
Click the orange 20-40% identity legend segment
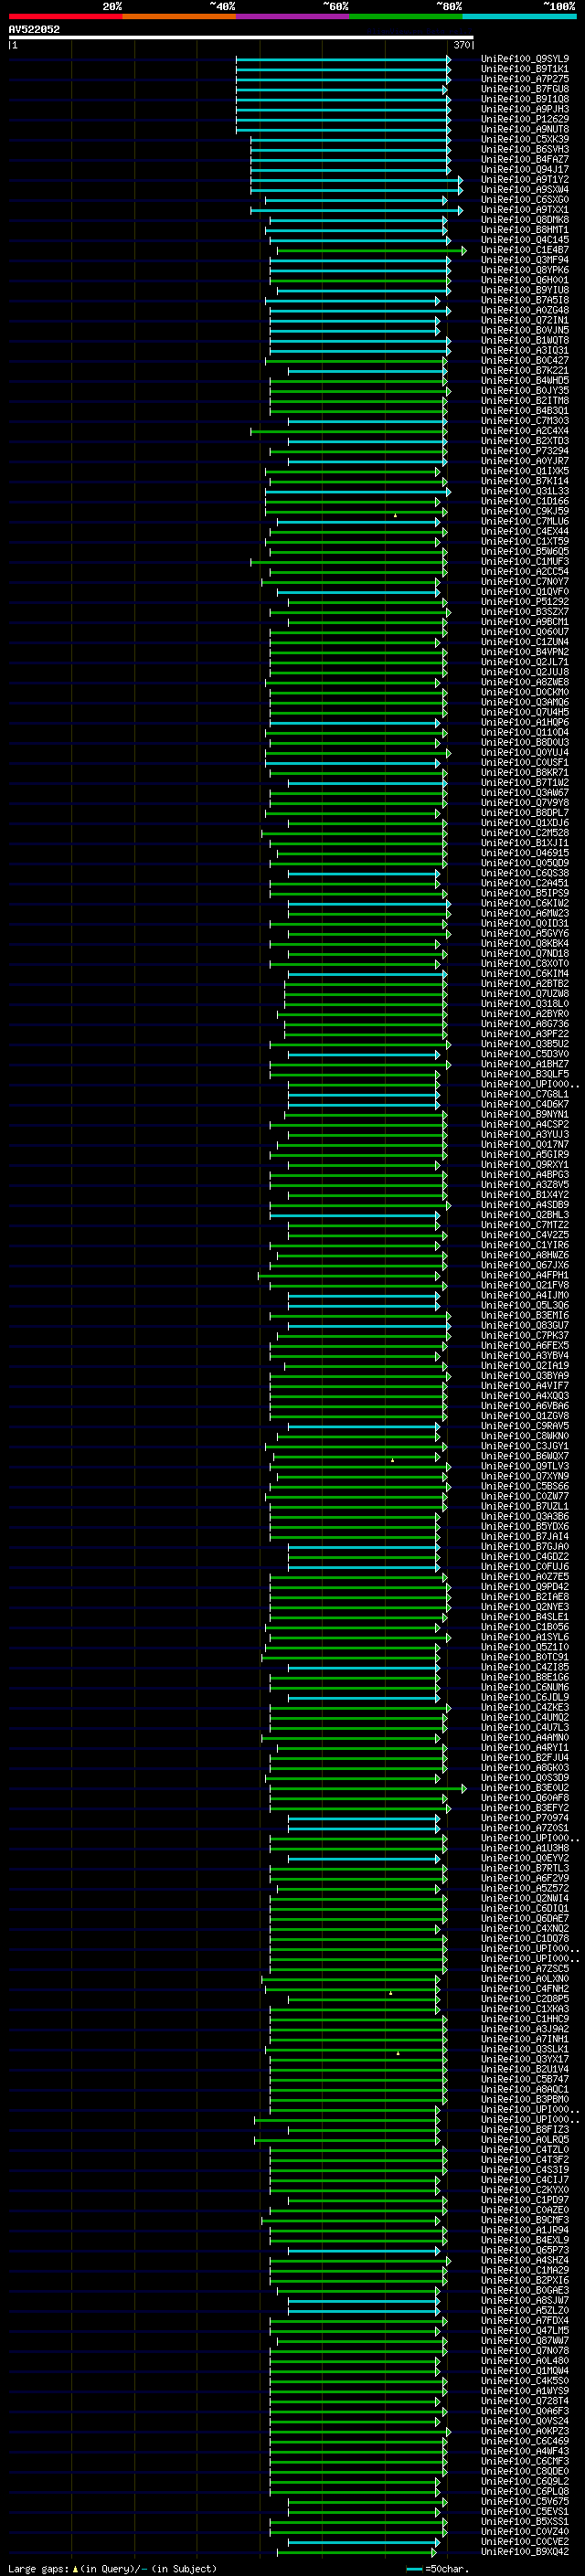179,17
